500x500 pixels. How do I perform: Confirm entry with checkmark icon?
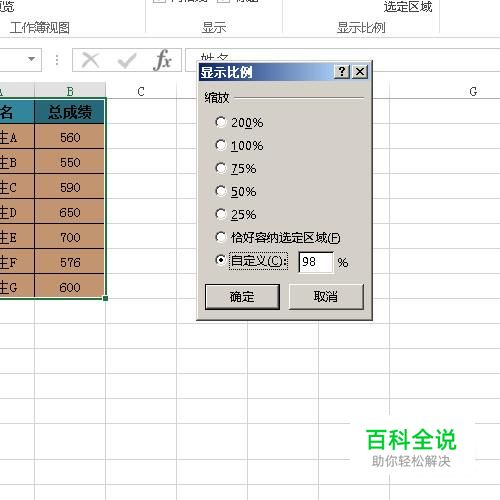[127, 60]
